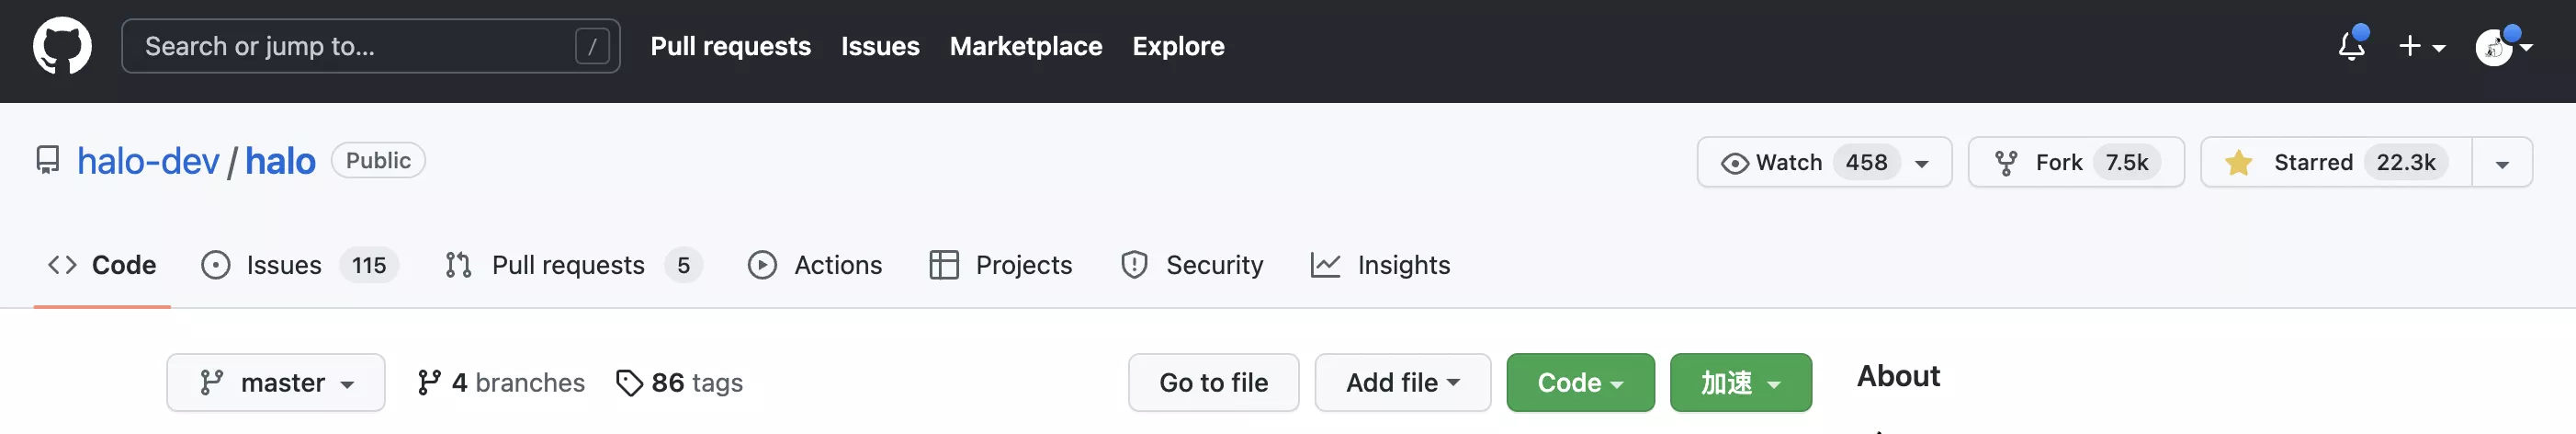Open the halo-dev owner link
Image resolution: width=2576 pixels, height=434 pixels.
[x=148, y=161]
